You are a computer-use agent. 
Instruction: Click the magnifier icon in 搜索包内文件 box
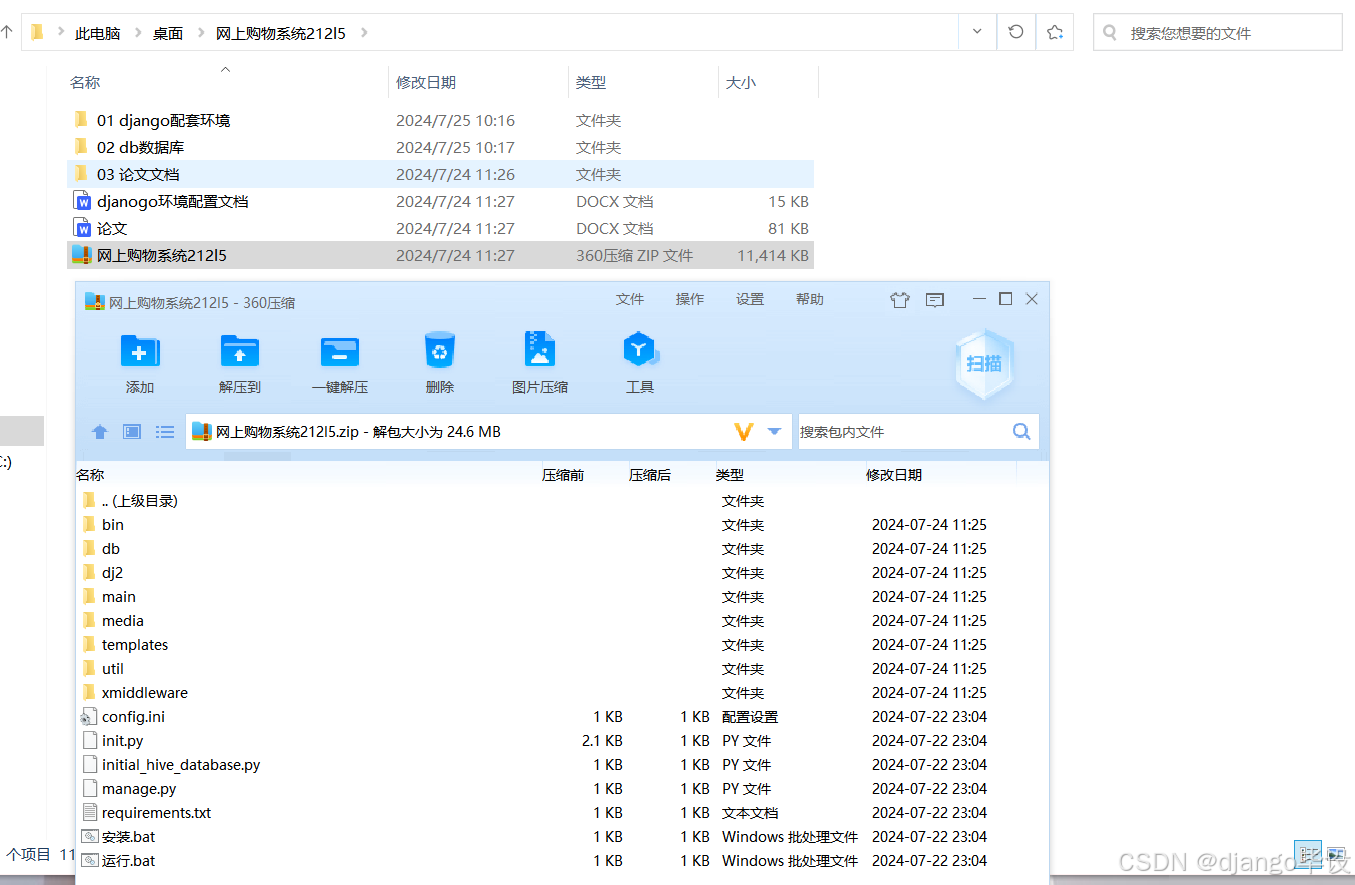(x=1021, y=431)
